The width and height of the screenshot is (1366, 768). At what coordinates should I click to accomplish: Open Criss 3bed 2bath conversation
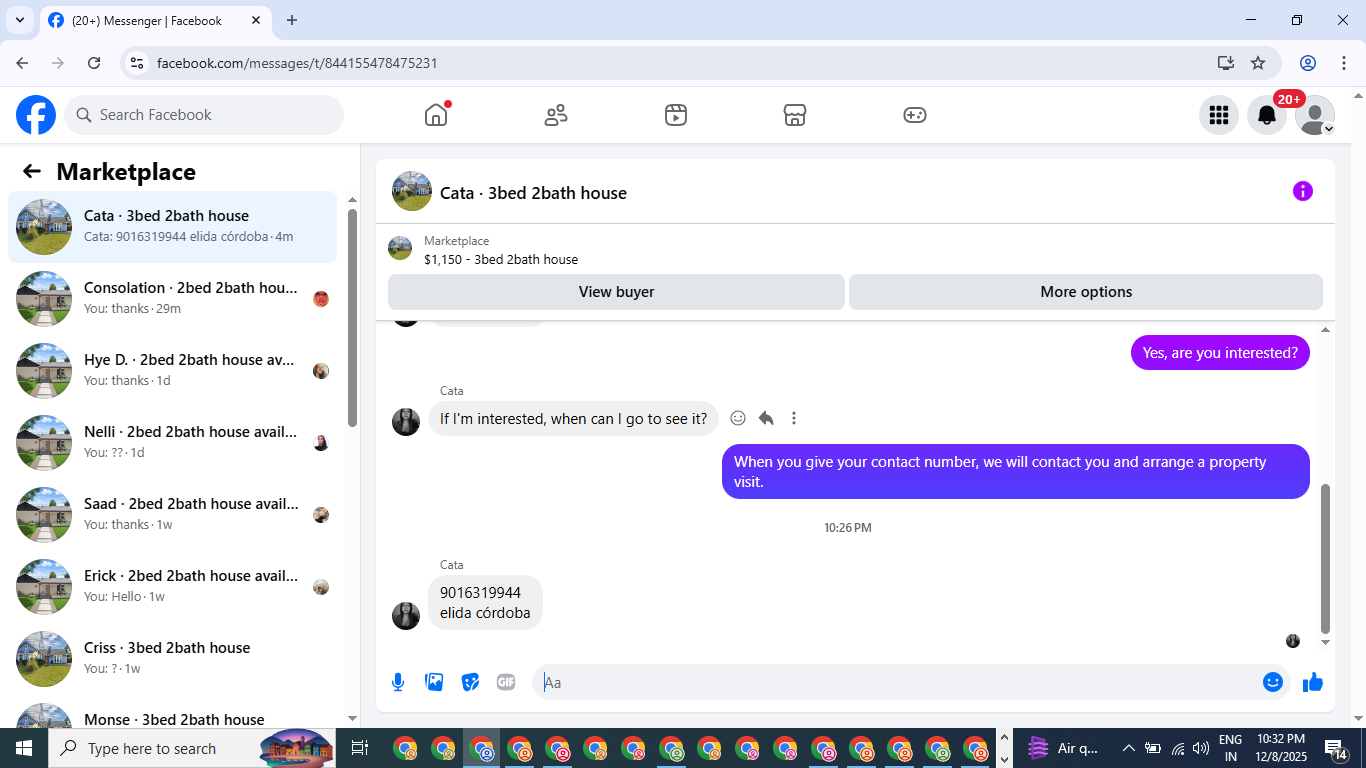172,659
